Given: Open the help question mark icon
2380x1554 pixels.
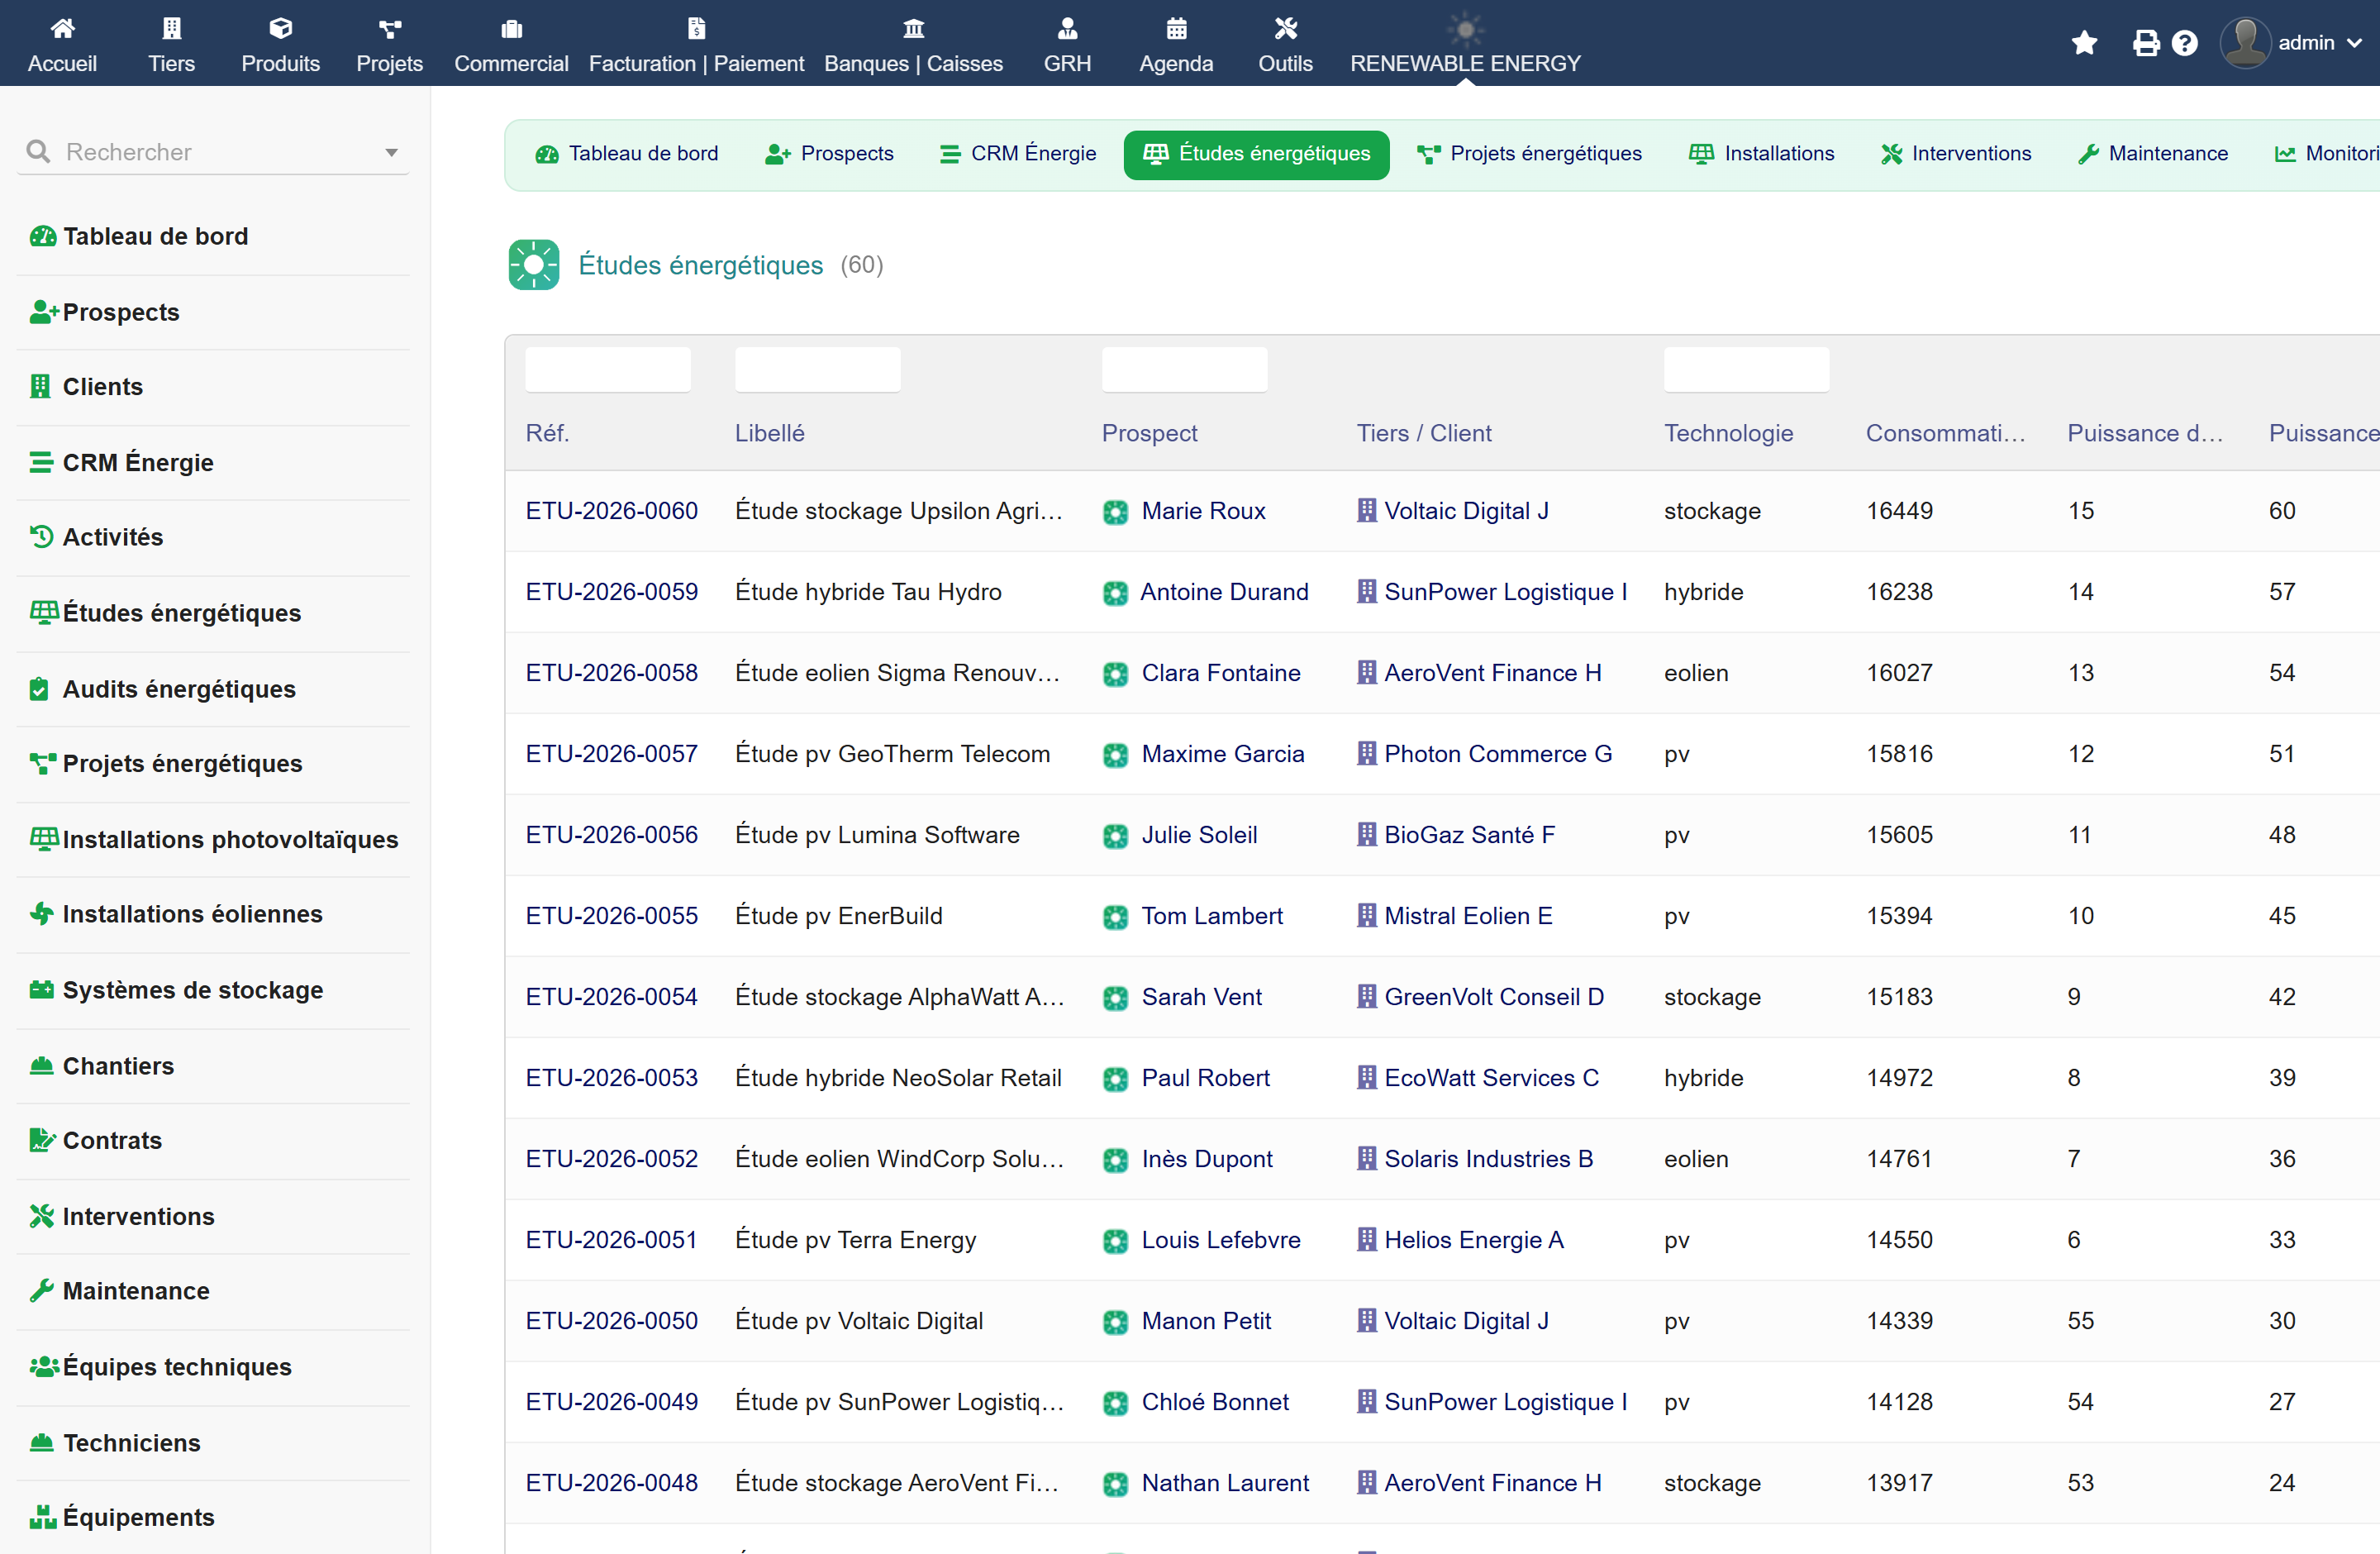Looking at the screenshot, I should [x=2184, y=43].
